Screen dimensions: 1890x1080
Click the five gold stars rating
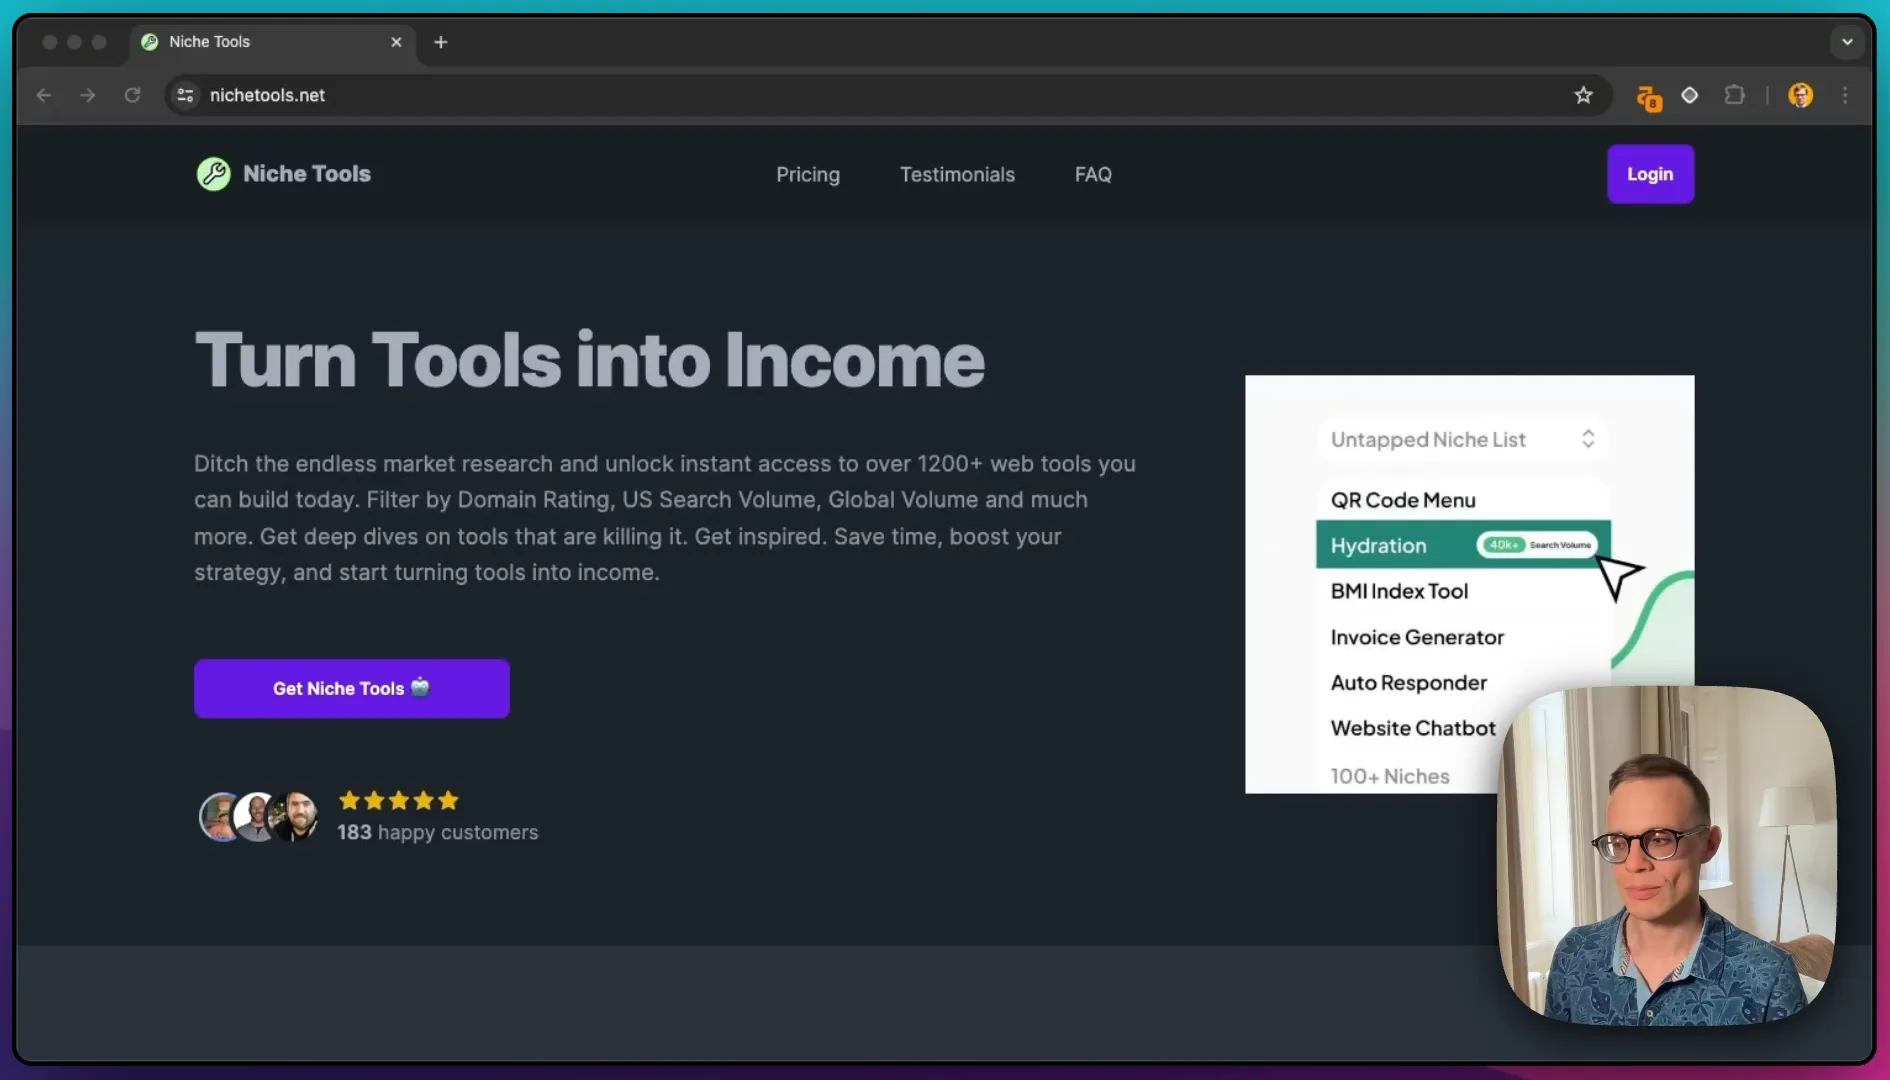tap(399, 800)
